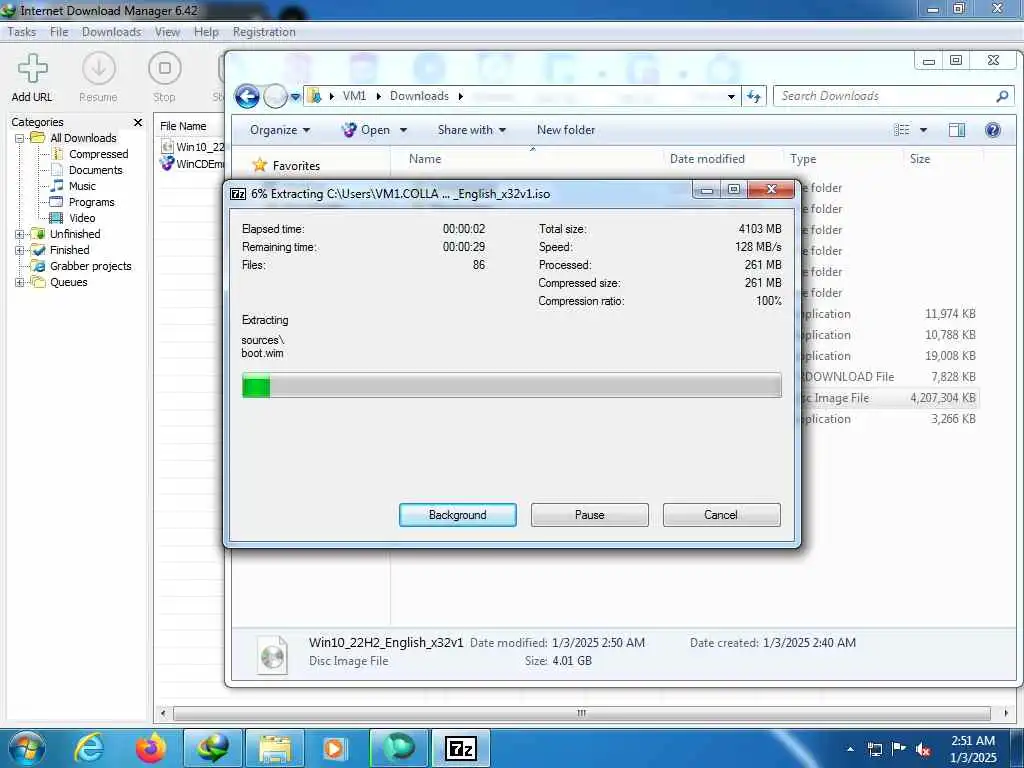Click Open in Explorer toolbar
The height and width of the screenshot is (768, 1024).
(x=367, y=130)
